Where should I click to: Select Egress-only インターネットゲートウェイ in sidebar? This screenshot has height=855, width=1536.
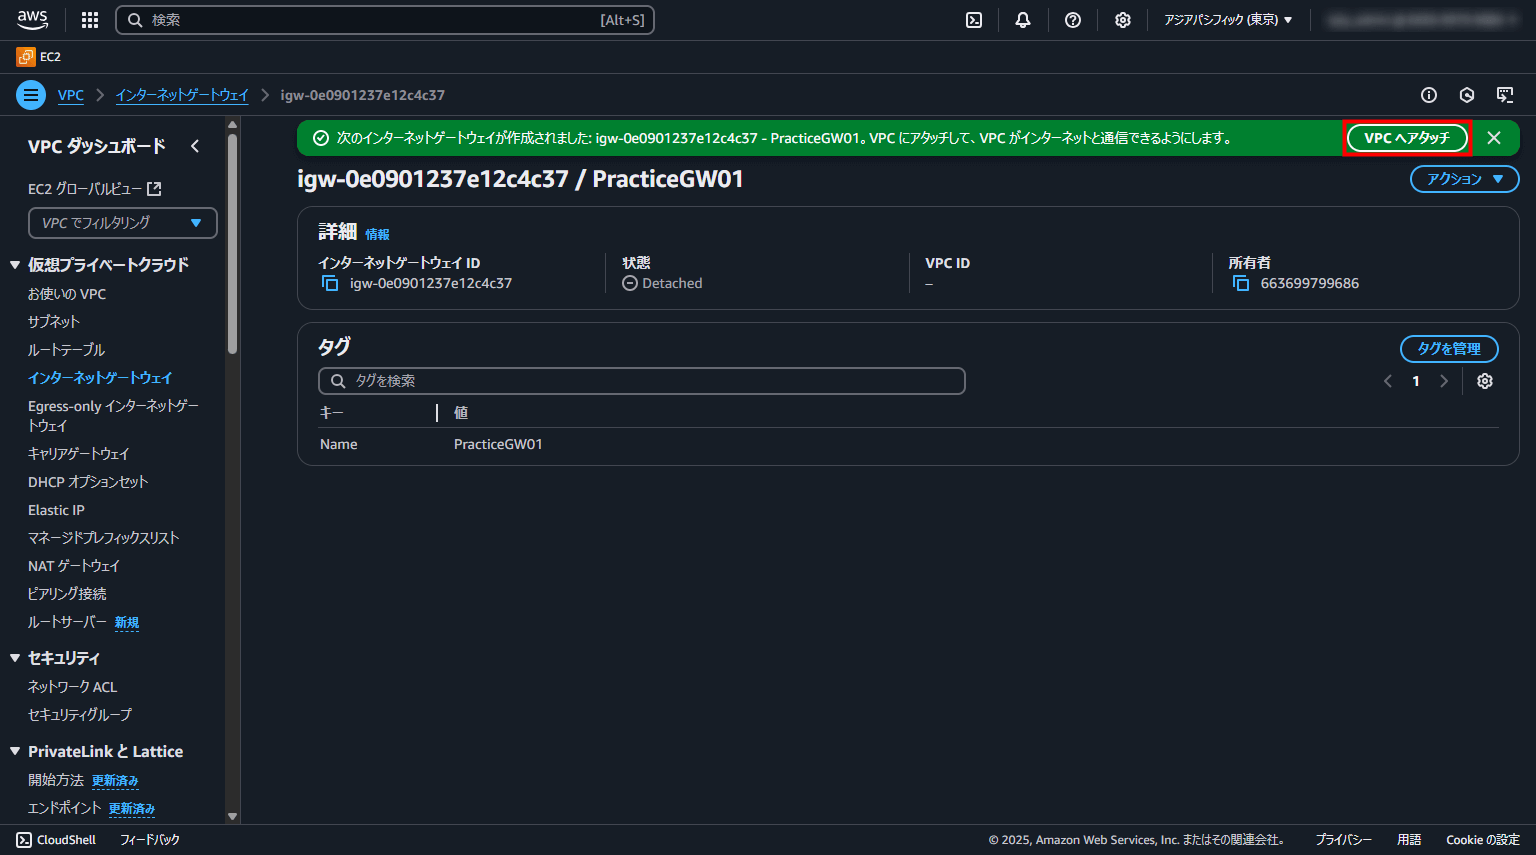pos(113,416)
